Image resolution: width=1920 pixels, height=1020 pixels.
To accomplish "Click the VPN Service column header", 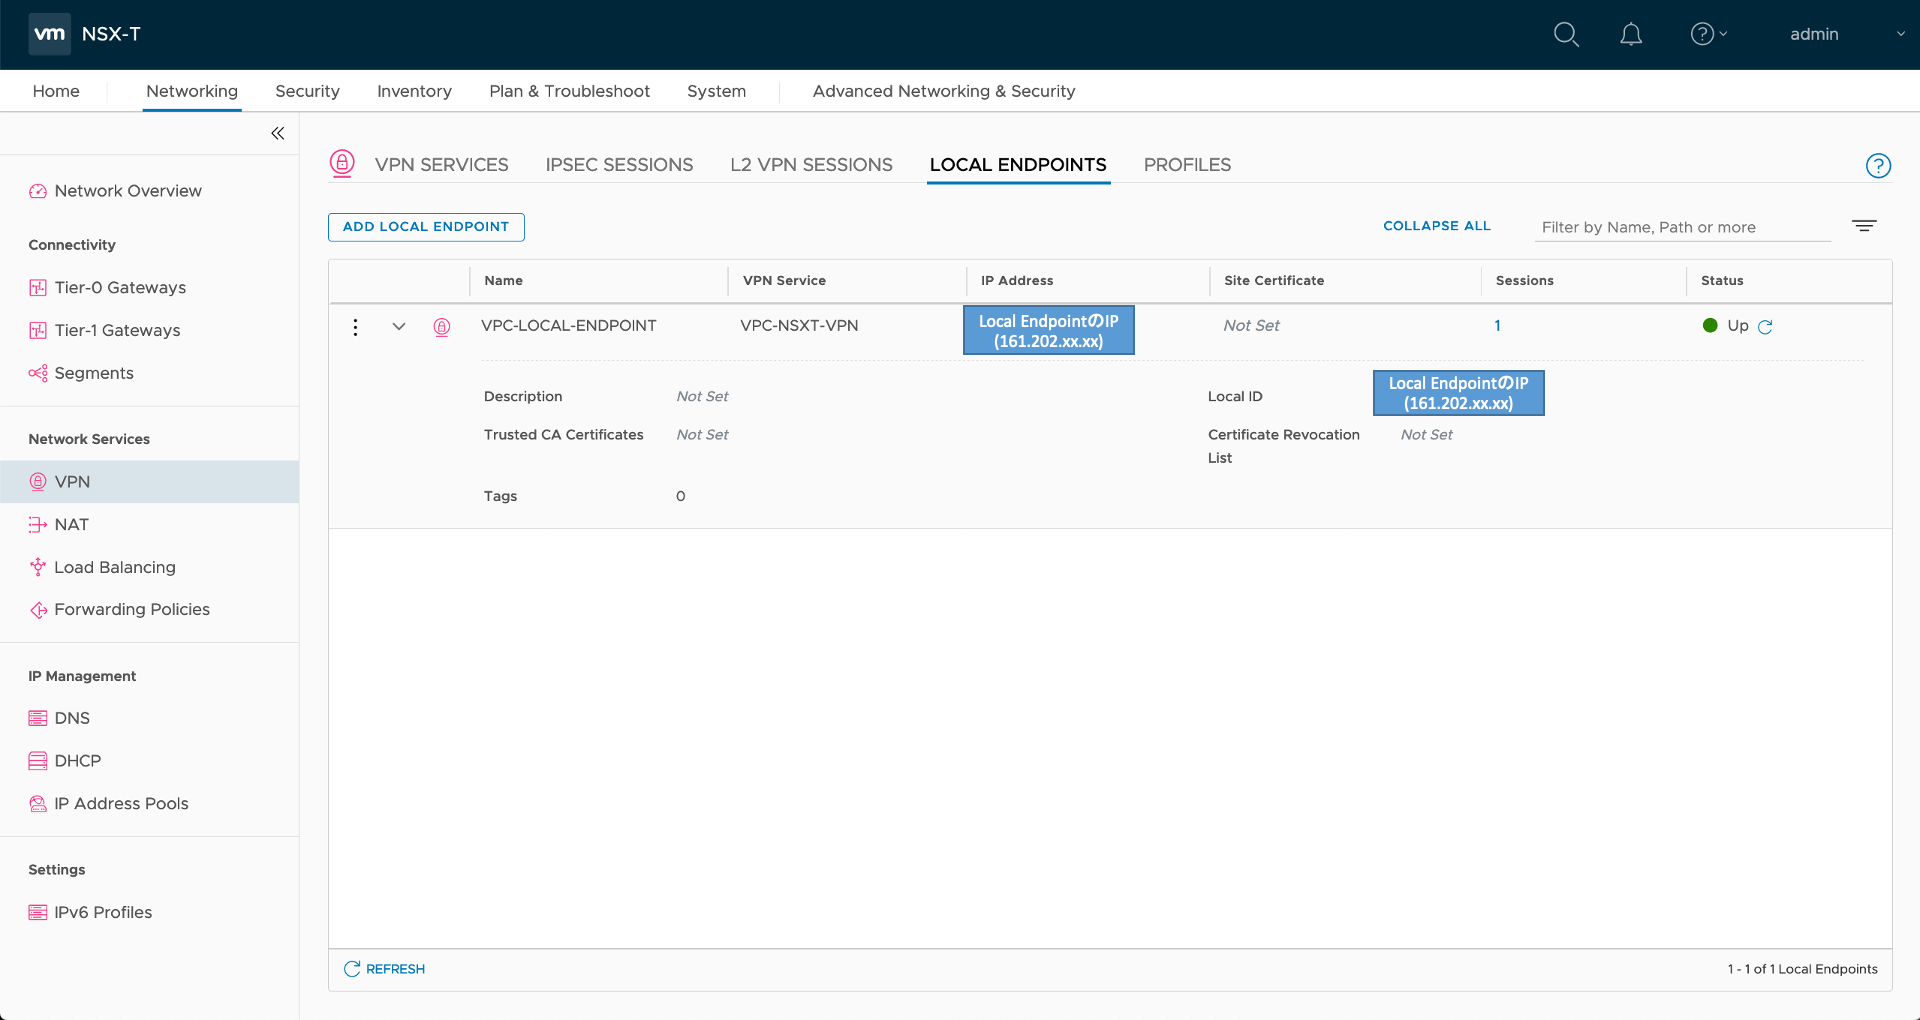I will (784, 281).
